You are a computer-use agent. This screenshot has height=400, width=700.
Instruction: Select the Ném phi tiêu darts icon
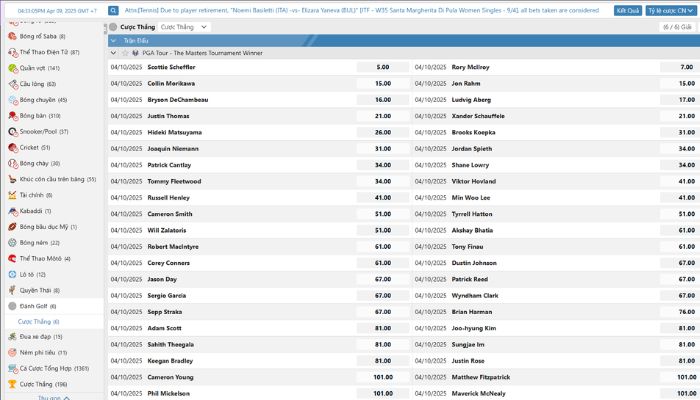[12, 352]
